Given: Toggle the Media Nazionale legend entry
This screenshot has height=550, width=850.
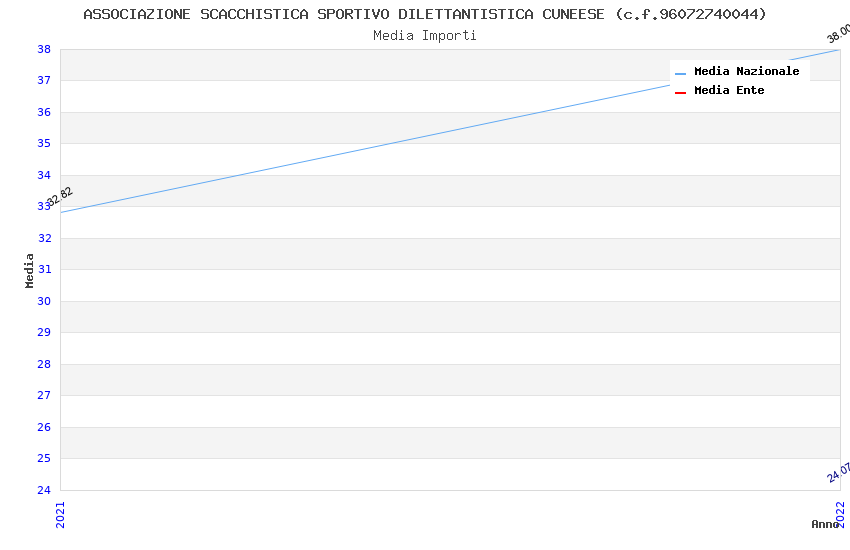Looking at the screenshot, I should click(746, 72).
